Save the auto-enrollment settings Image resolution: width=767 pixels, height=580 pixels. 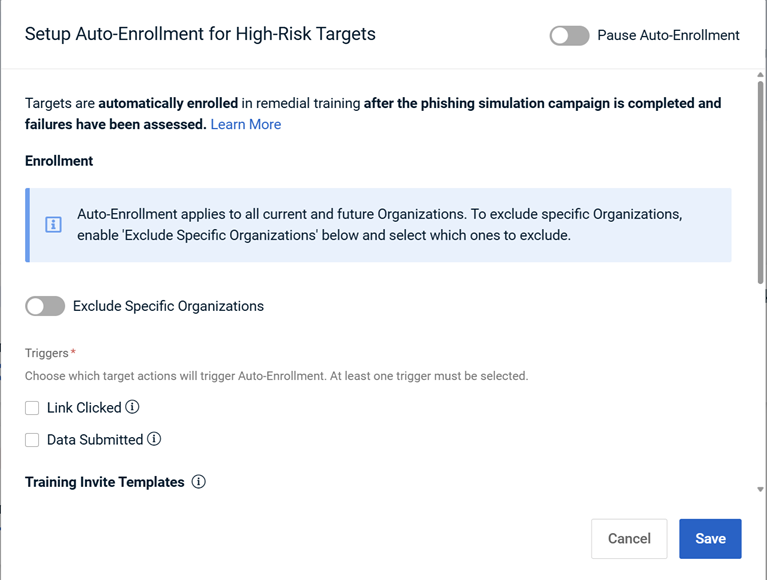pyautogui.click(x=710, y=538)
